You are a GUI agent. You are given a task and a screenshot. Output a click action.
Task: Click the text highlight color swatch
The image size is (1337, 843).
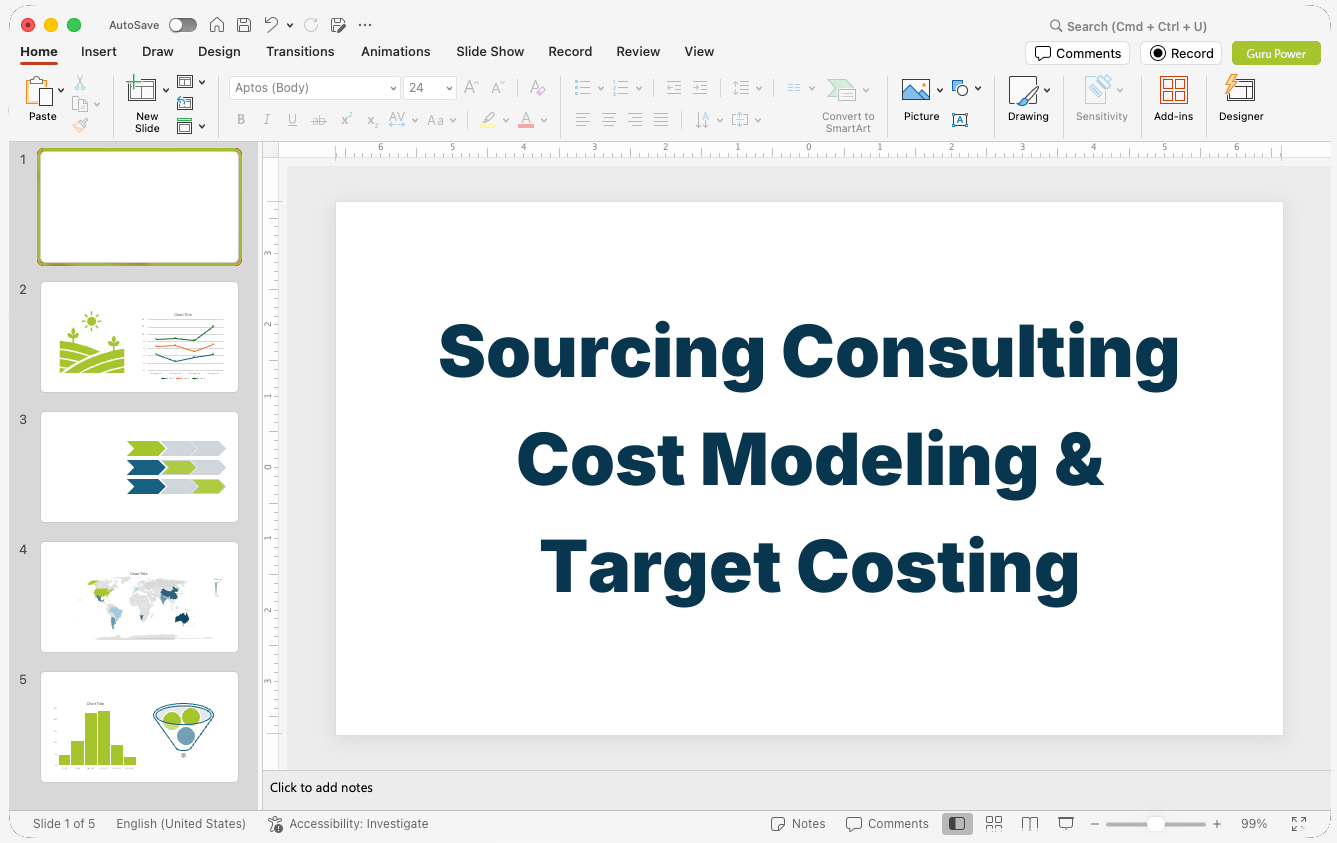(x=488, y=120)
